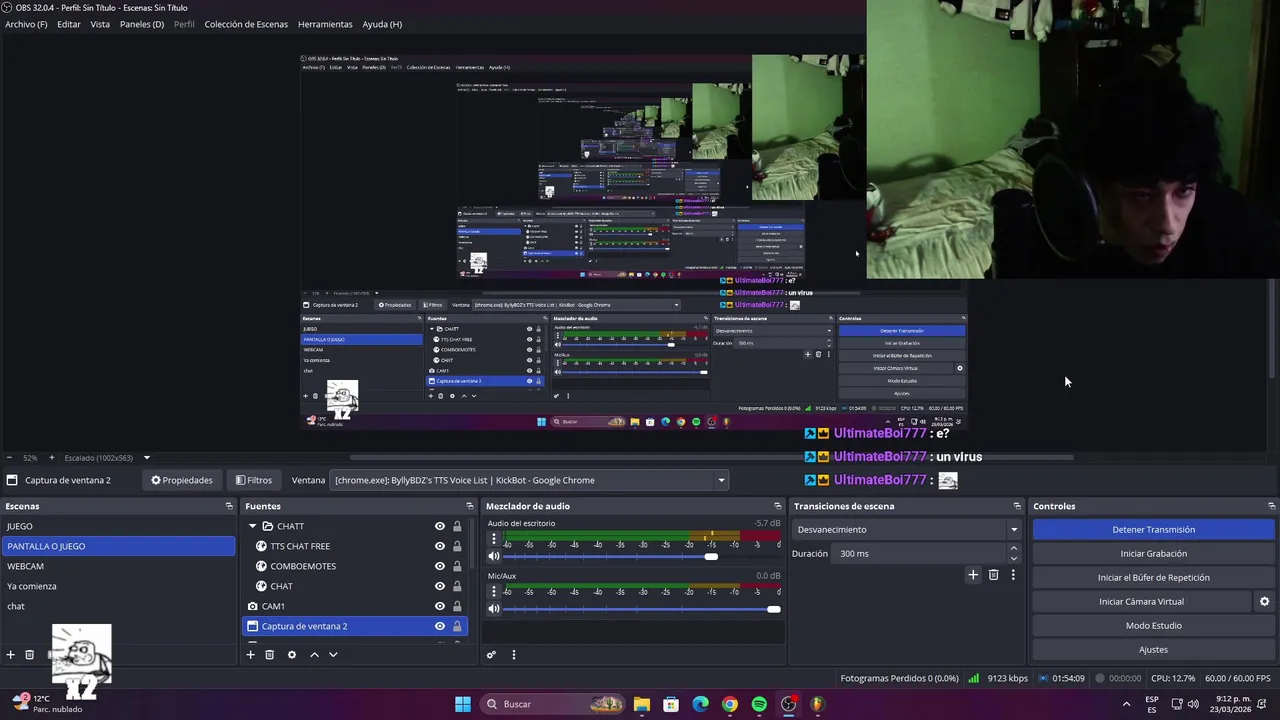Open the Desvanecimiento transition dropdown
The image size is (1280, 720).
(x=907, y=530)
